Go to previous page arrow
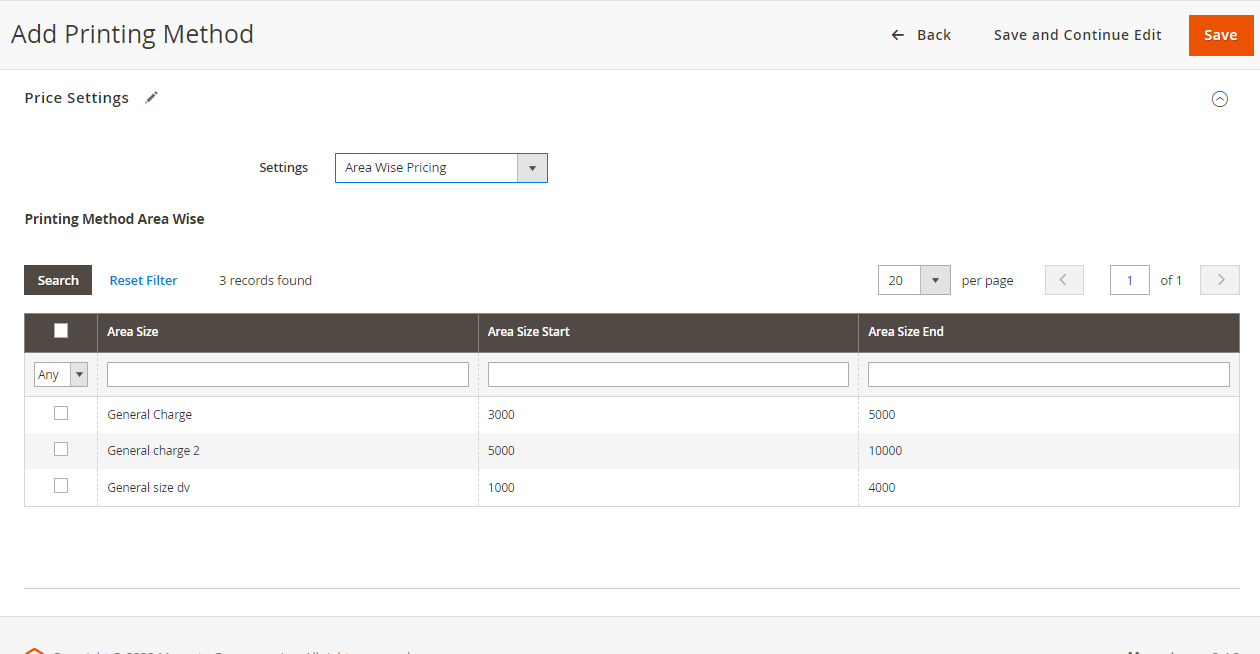The height and width of the screenshot is (654, 1260). tap(1064, 280)
